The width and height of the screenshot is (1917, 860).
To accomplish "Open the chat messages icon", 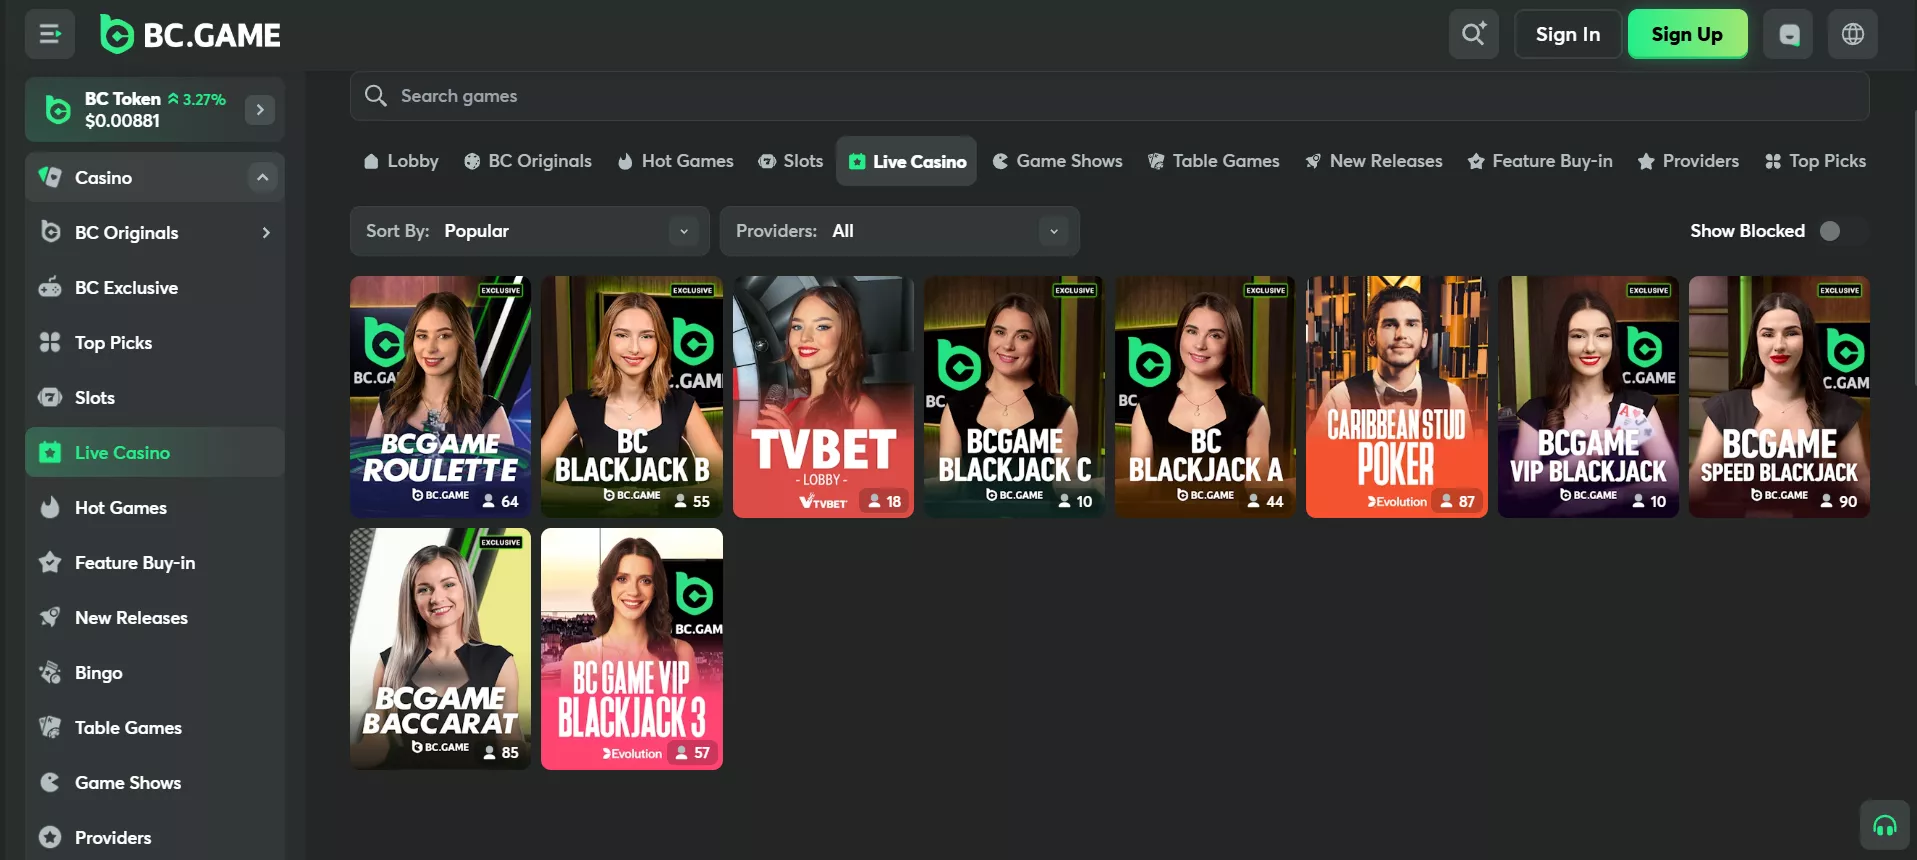I will 1788,34.
